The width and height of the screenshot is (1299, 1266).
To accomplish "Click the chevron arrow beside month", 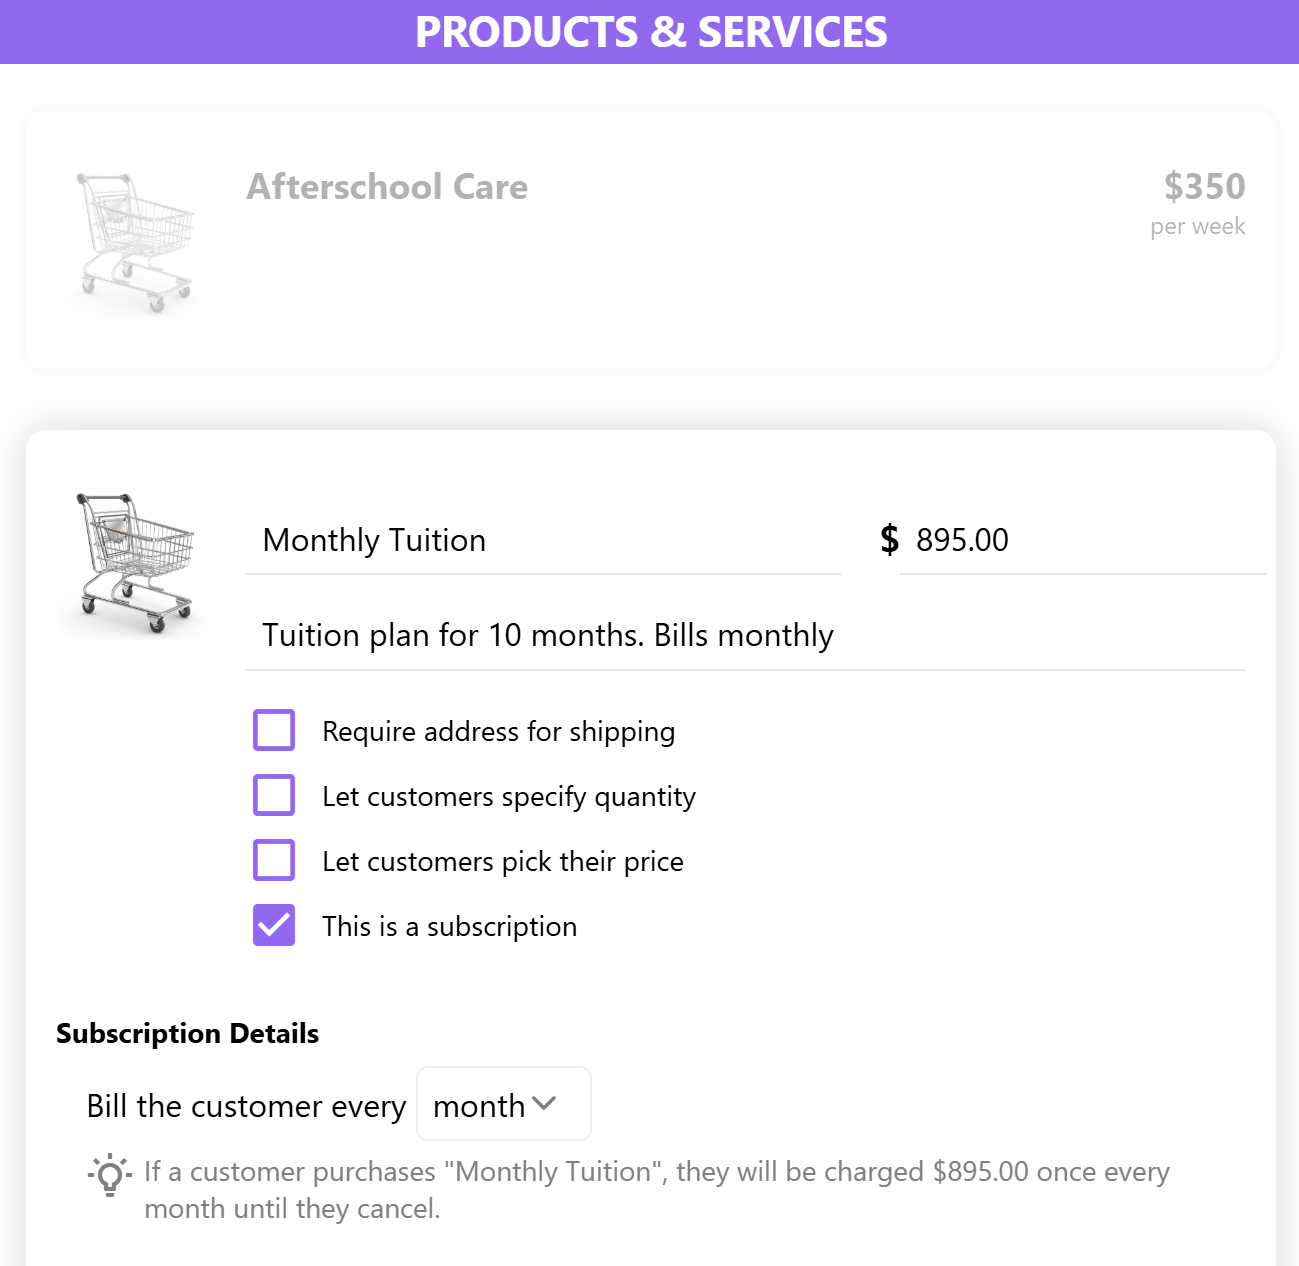I will pyautogui.click(x=544, y=1103).
